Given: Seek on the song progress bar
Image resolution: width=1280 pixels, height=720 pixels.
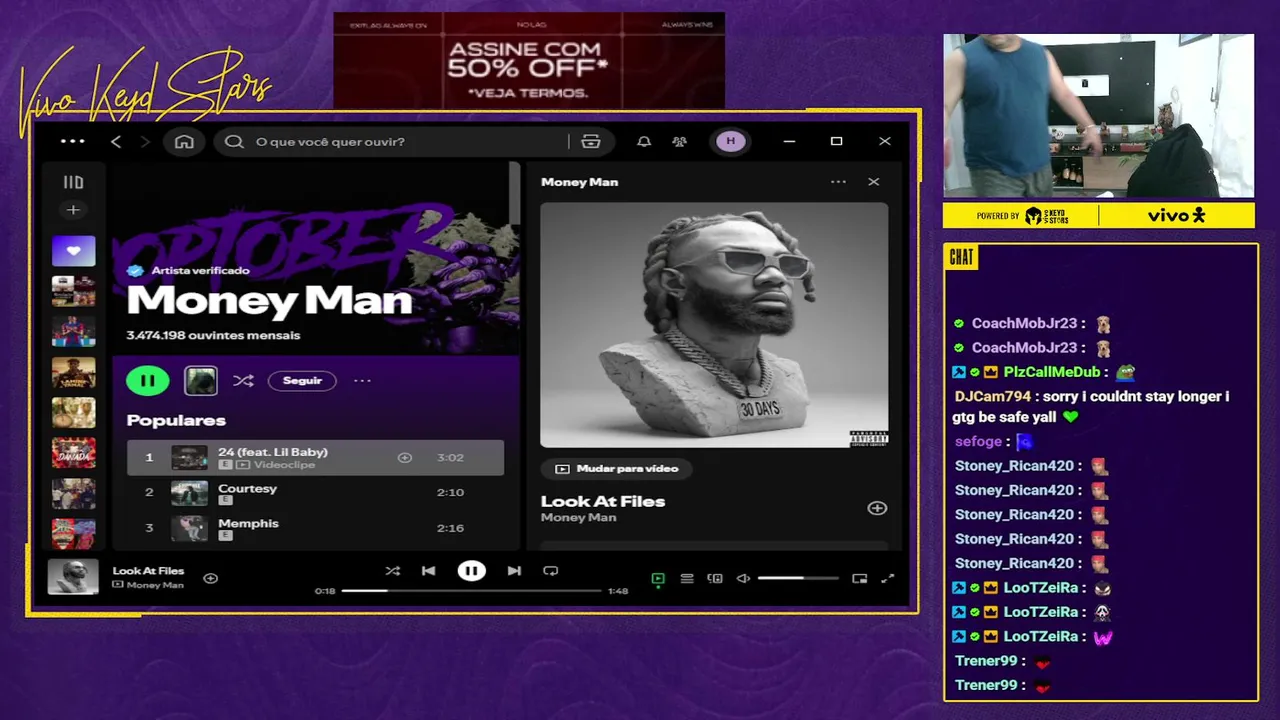Looking at the screenshot, I should point(470,591).
